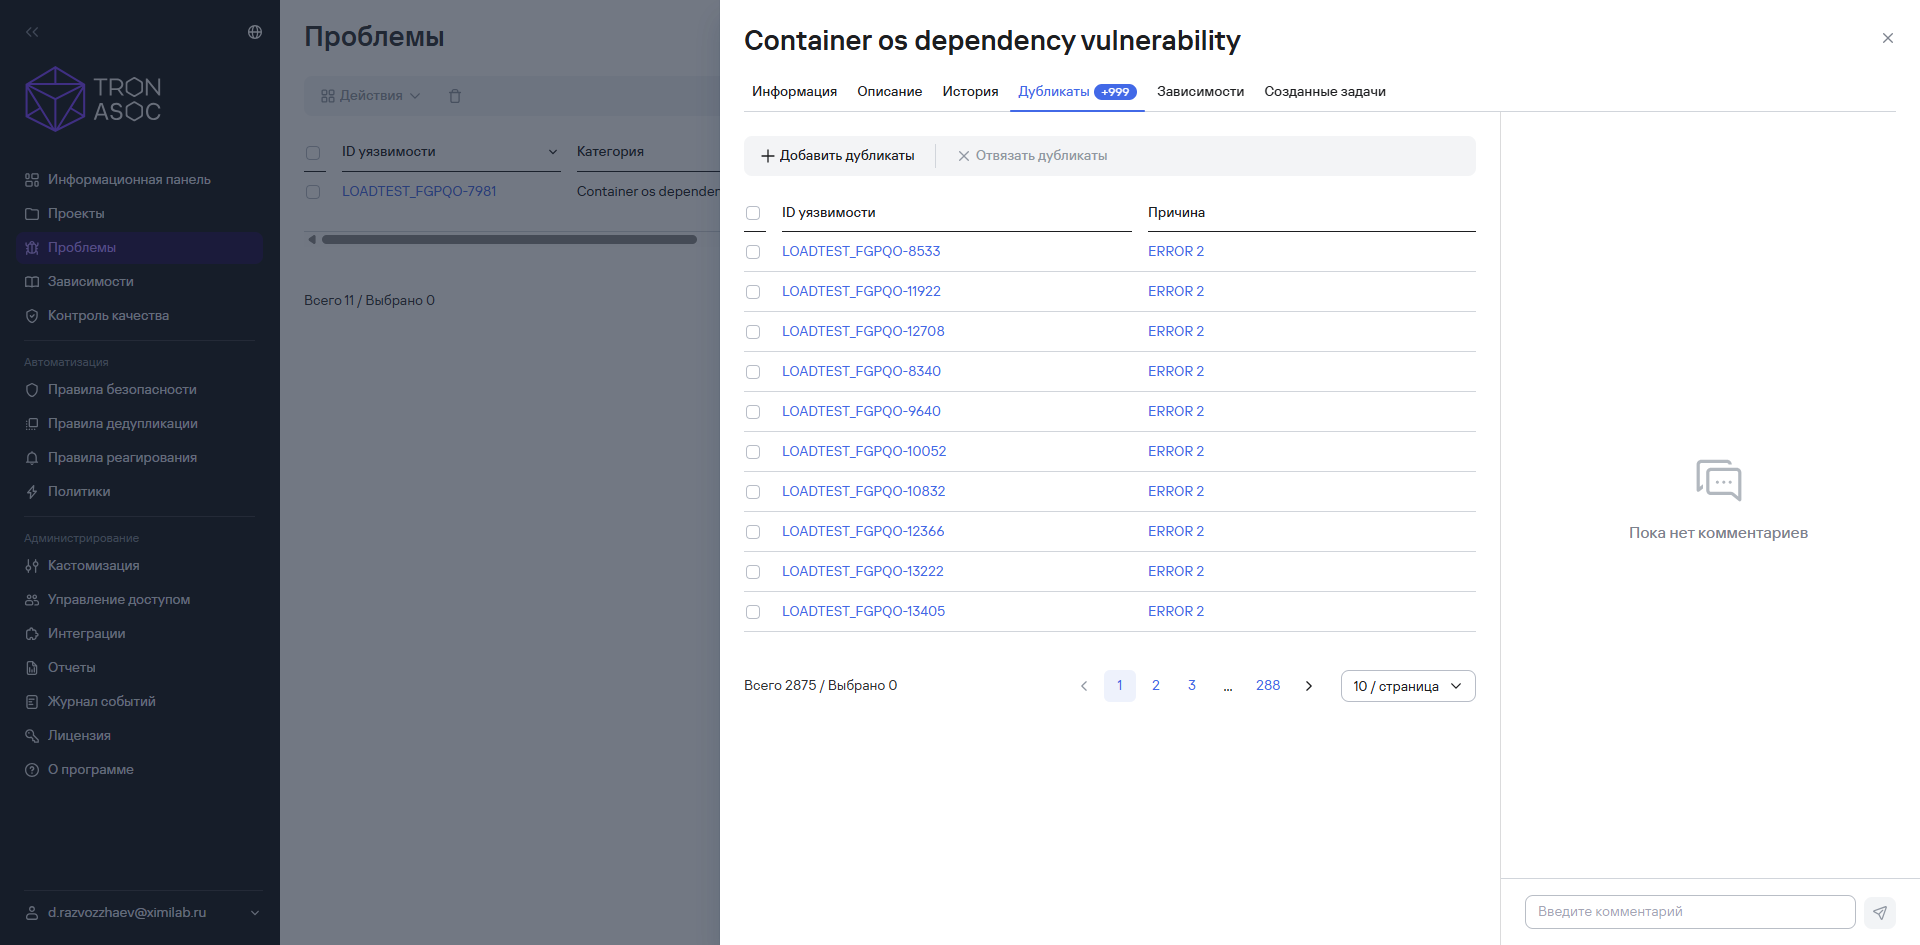Select all duplicates via header checkbox
The width and height of the screenshot is (1920, 945).
click(753, 213)
